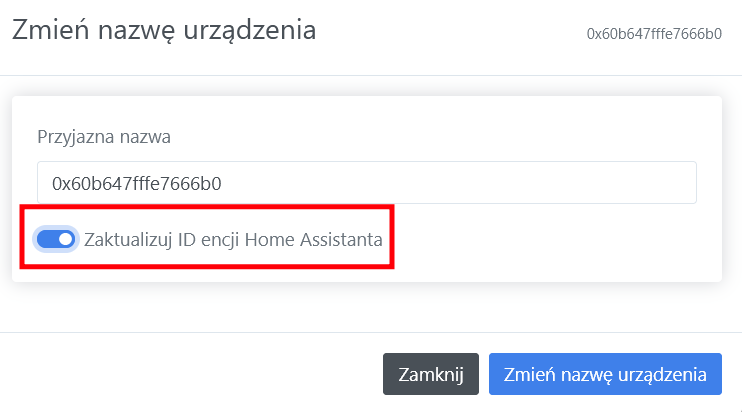Click the dialog title 'Zmień nazwę urządzenia'
Image resolution: width=742 pixels, height=412 pixels.
tap(163, 30)
